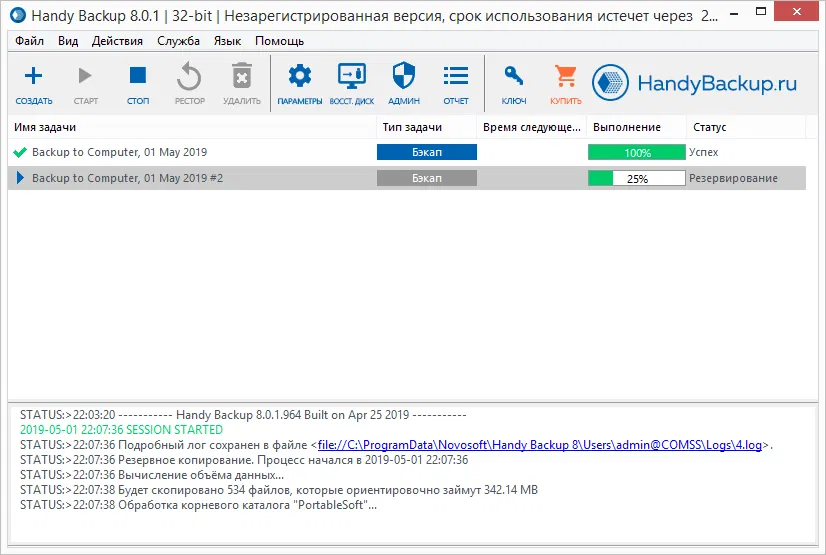Click the green checkmark of first backup task
826x555 pixels.
tap(20, 153)
